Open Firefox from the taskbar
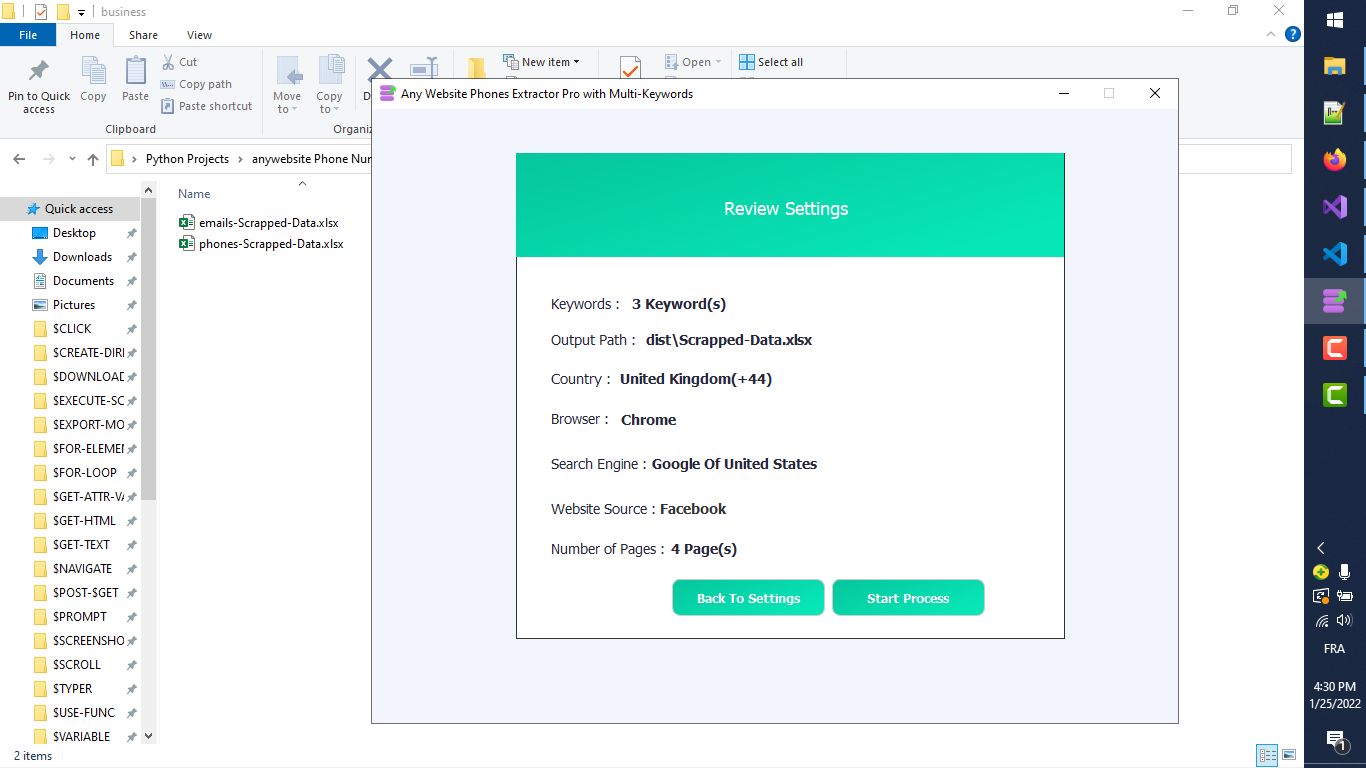Screen dimensions: 1366x768 (1335, 160)
